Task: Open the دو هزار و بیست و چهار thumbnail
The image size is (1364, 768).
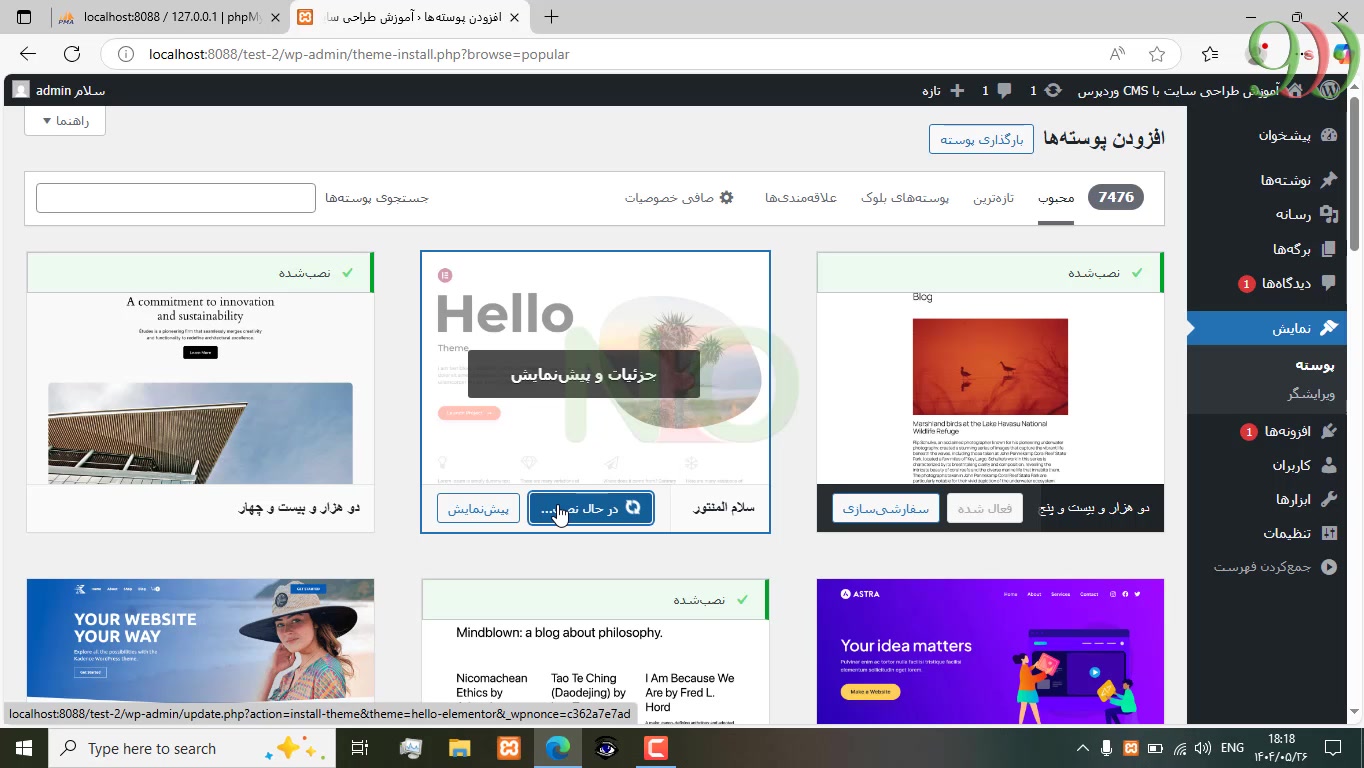Action: click(200, 388)
